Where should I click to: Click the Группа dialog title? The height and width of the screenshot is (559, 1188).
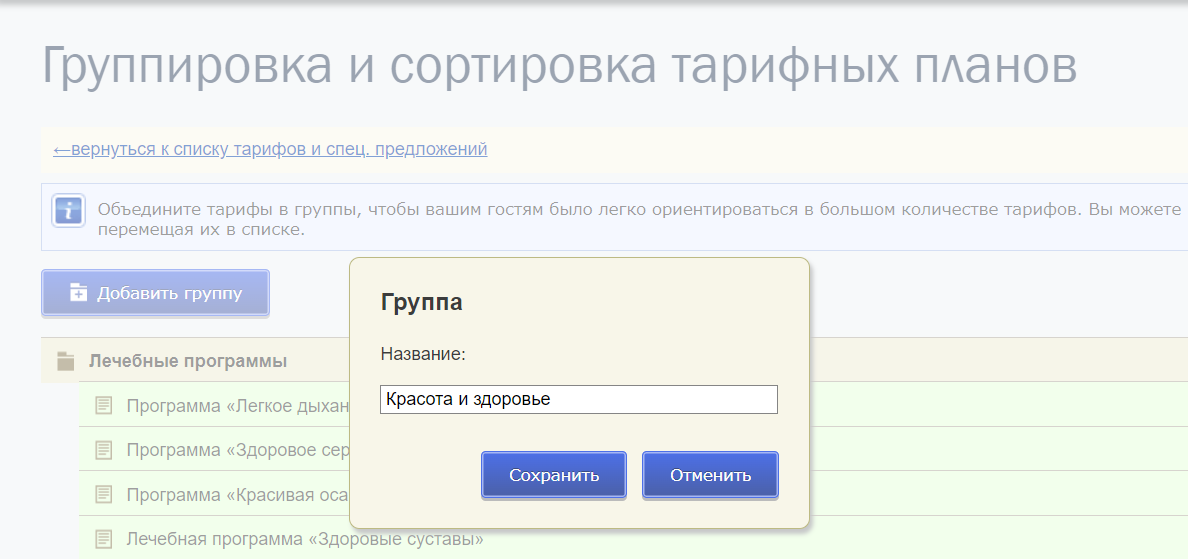coord(421,302)
